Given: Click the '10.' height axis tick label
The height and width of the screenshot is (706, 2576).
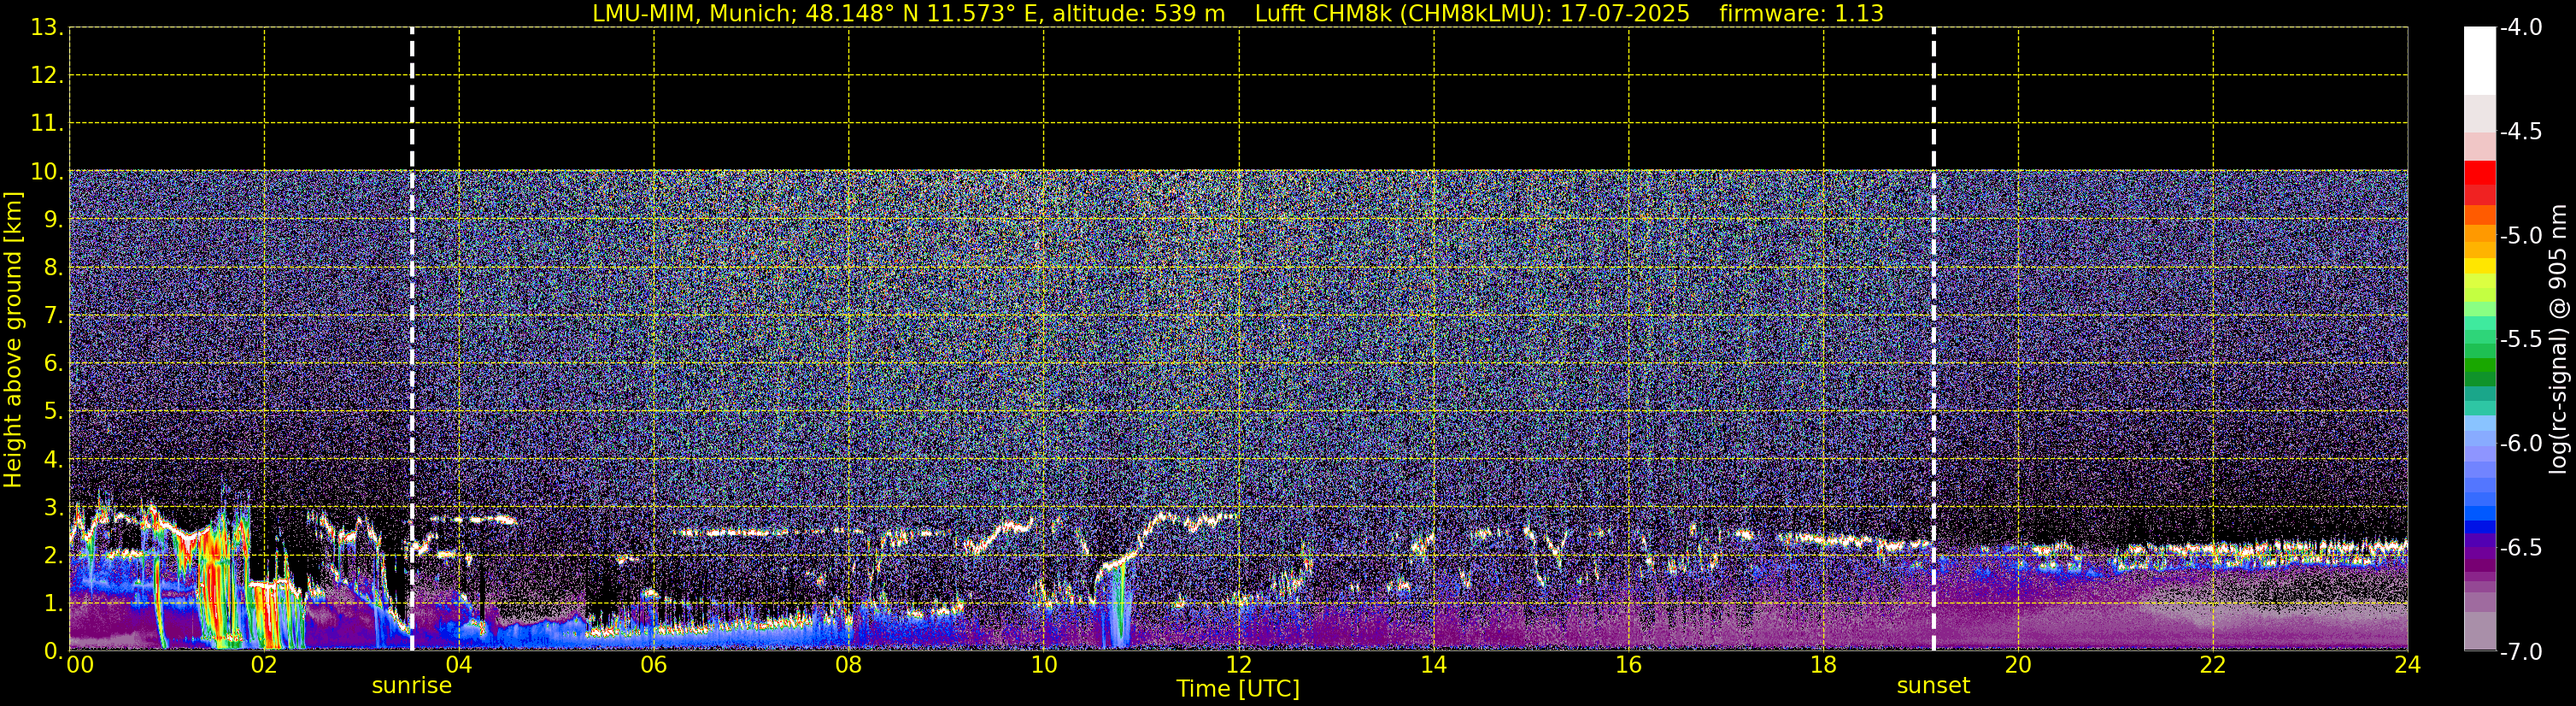Looking at the screenshot, I should tap(46, 172).
